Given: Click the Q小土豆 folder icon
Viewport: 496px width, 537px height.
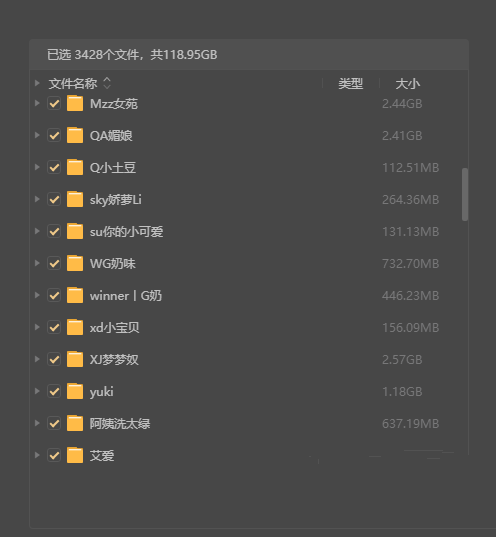Looking at the screenshot, I should point(75,167).
